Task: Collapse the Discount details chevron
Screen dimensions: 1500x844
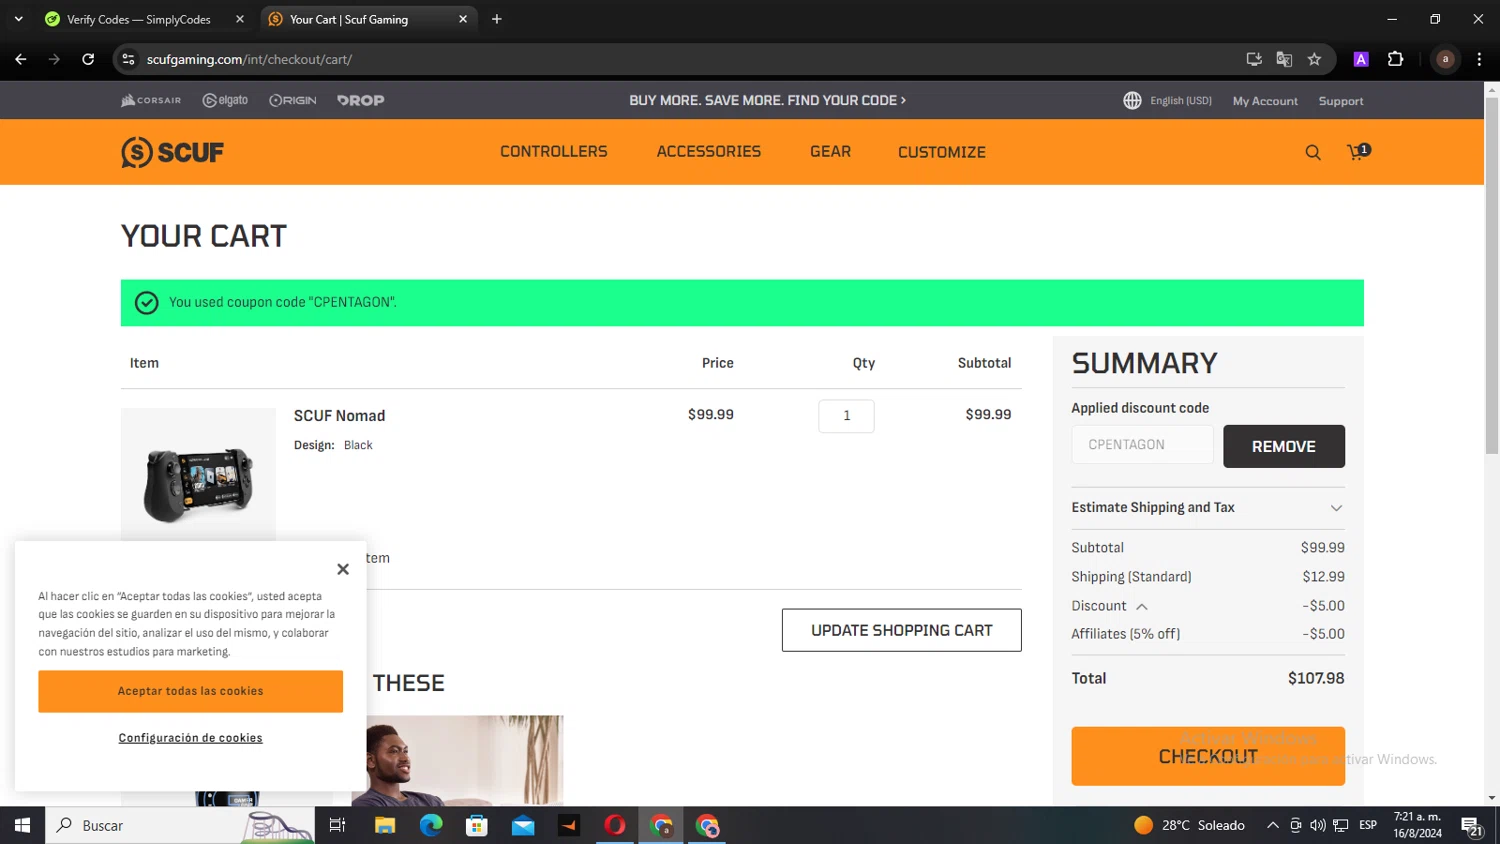Action: 1141,606
